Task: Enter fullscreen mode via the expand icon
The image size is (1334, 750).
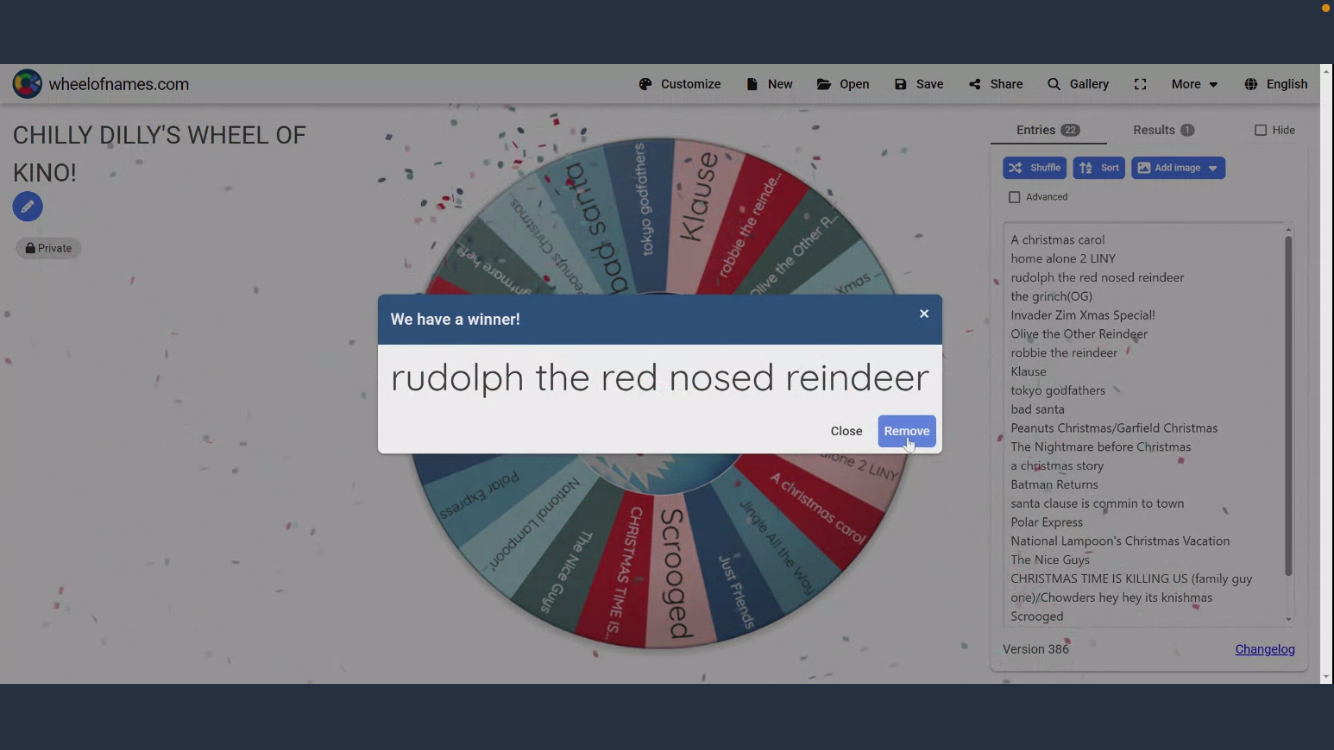Action: pyautogui.click(x=1140, y=84)
